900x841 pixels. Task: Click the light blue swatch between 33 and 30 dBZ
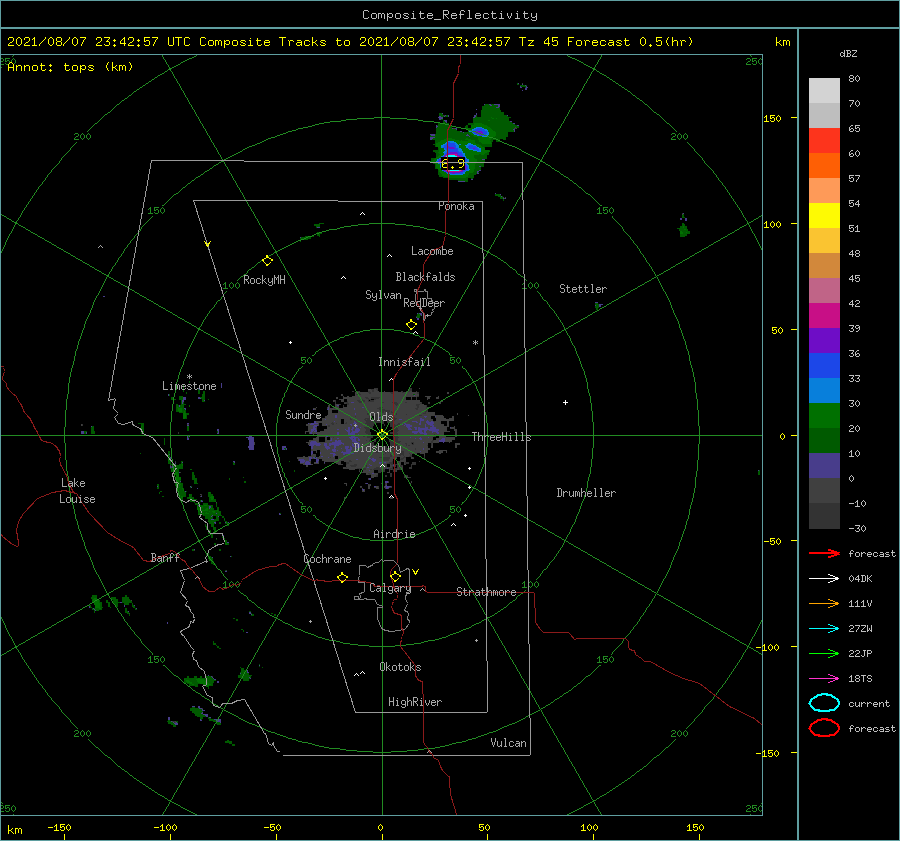click(x=824, y=390)
